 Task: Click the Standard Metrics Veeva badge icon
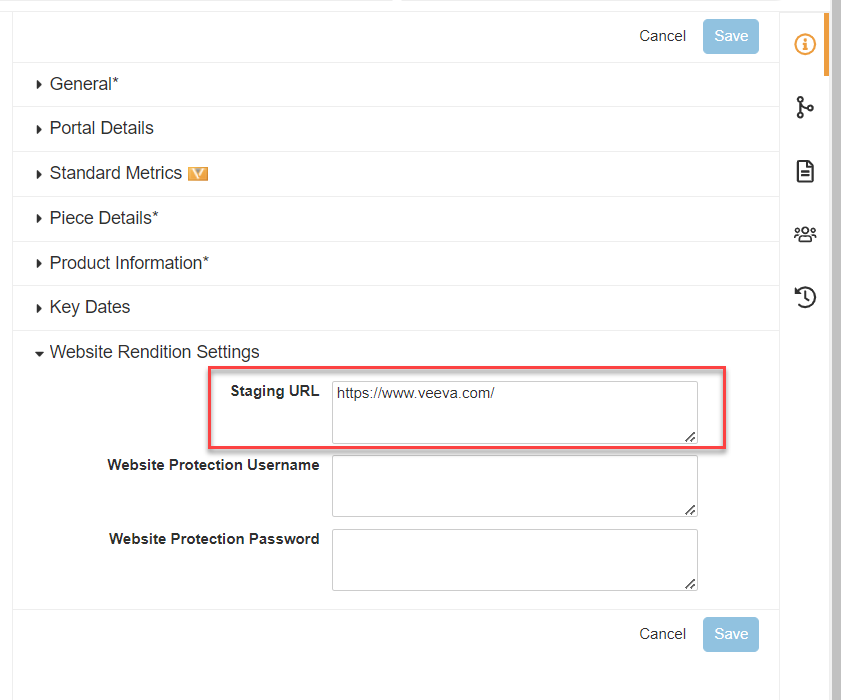tap(198, 173)
